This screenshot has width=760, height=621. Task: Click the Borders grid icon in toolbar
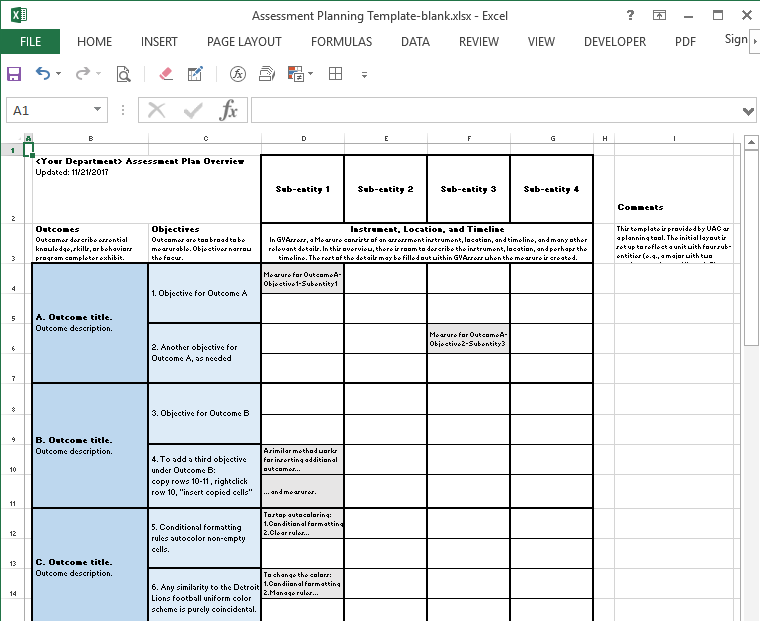(x=335, y=74)
